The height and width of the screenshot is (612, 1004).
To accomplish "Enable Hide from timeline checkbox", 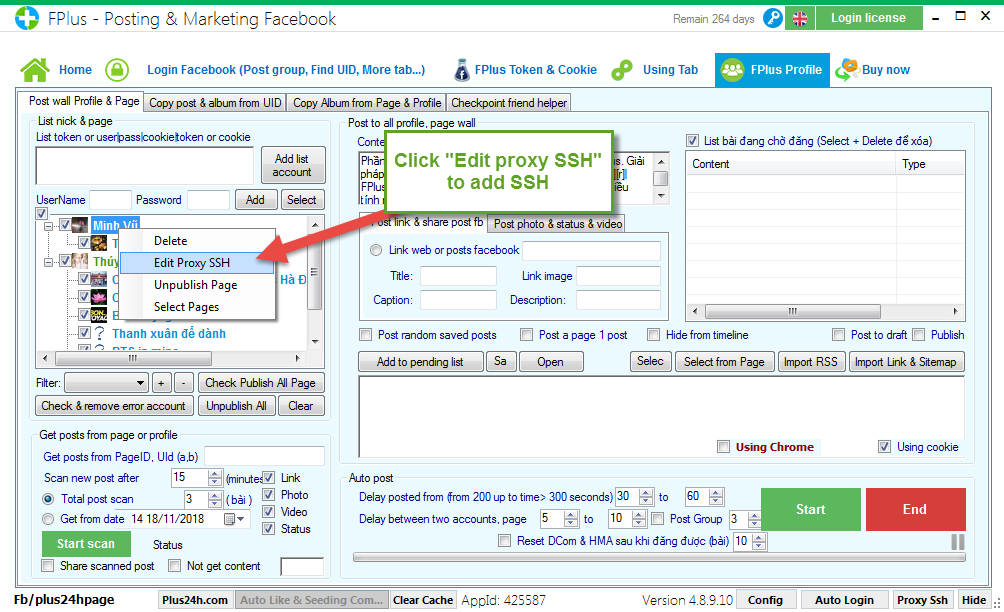I will point(653,334).
